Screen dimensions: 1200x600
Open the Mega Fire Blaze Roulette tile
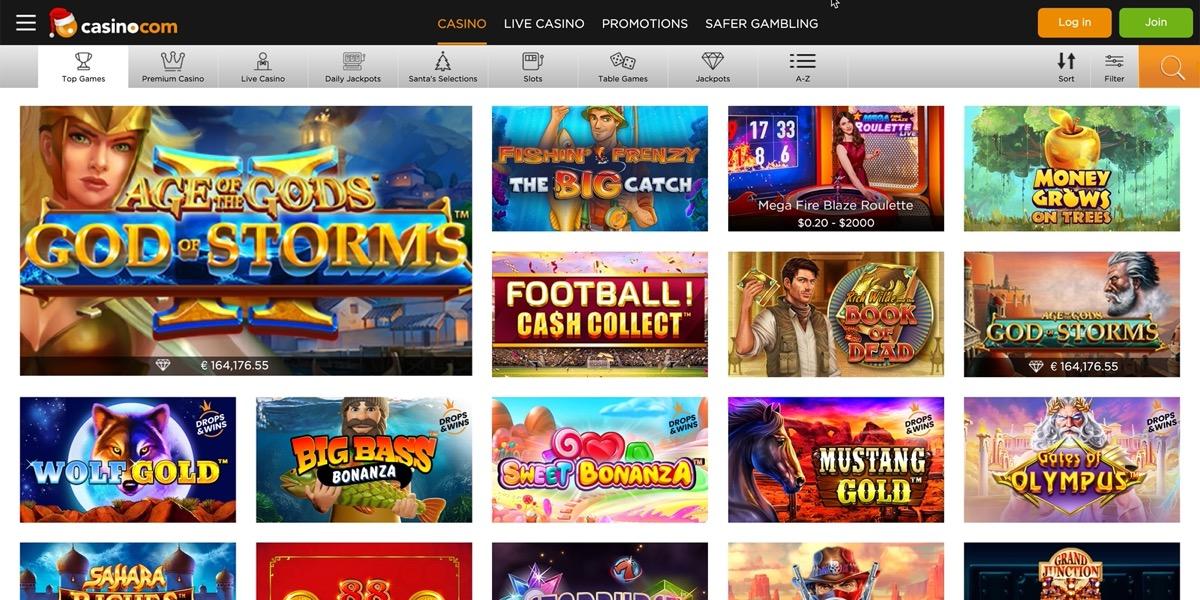pos(836,169)
